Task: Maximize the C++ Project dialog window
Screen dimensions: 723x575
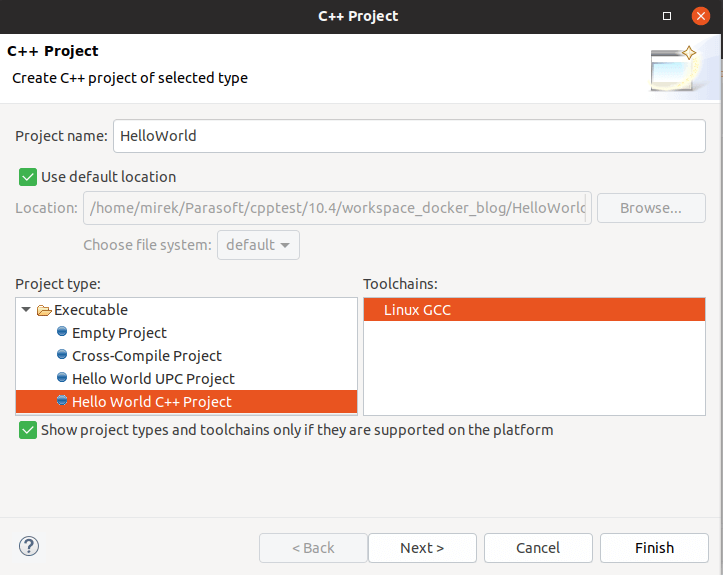Action: (x=667, y=16)
